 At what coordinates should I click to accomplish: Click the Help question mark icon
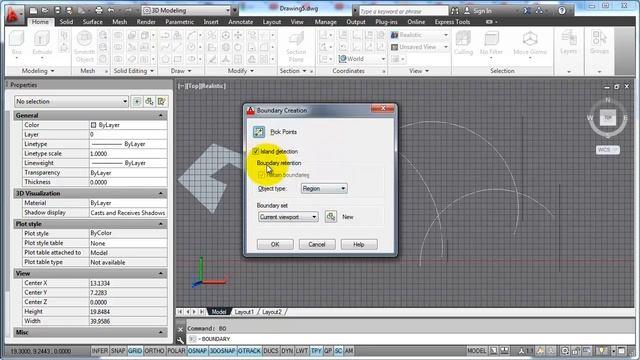[x=562, y=11]
